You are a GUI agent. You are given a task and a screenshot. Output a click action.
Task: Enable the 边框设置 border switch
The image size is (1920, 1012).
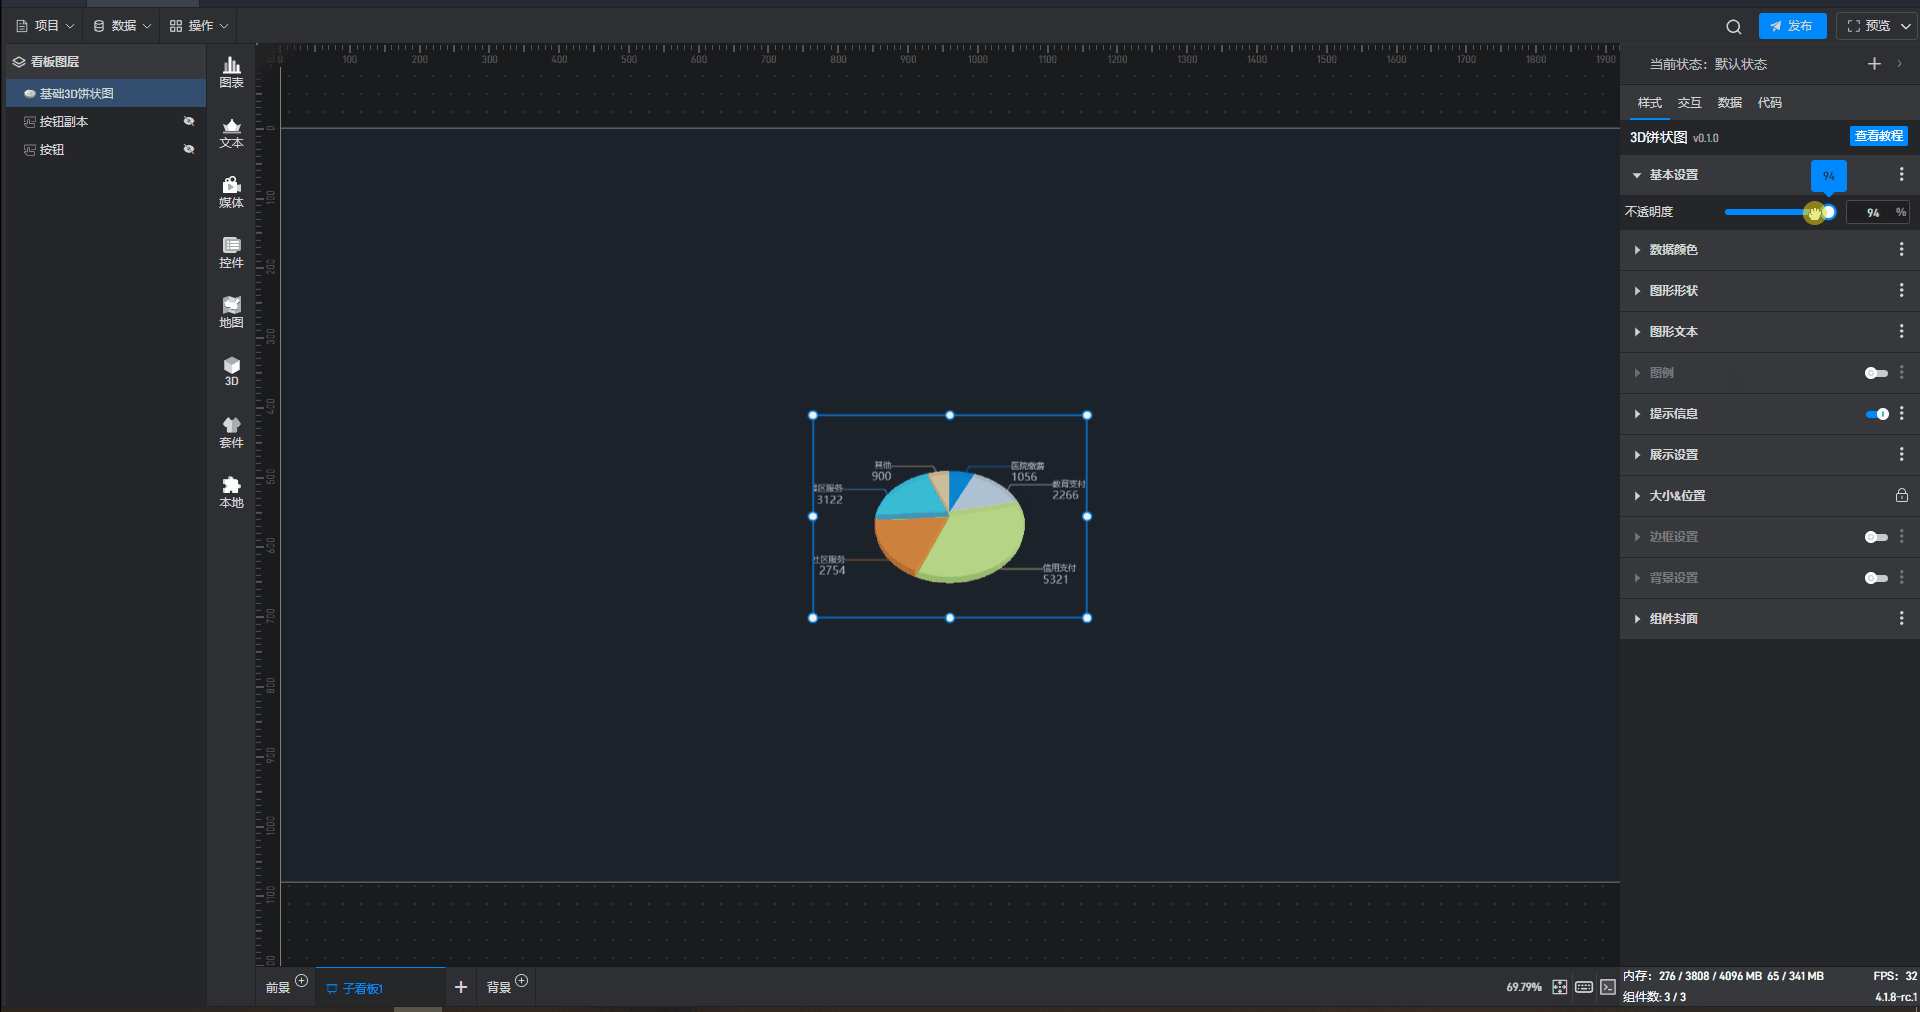(1876, 537)
